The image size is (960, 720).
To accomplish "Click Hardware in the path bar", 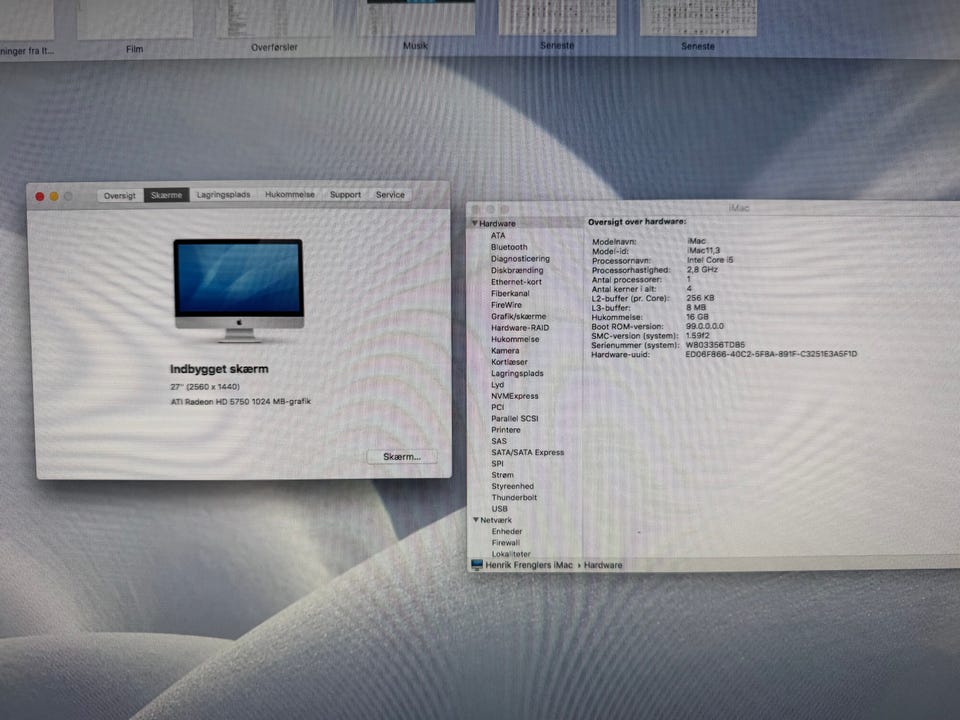I will pos(603,565).
